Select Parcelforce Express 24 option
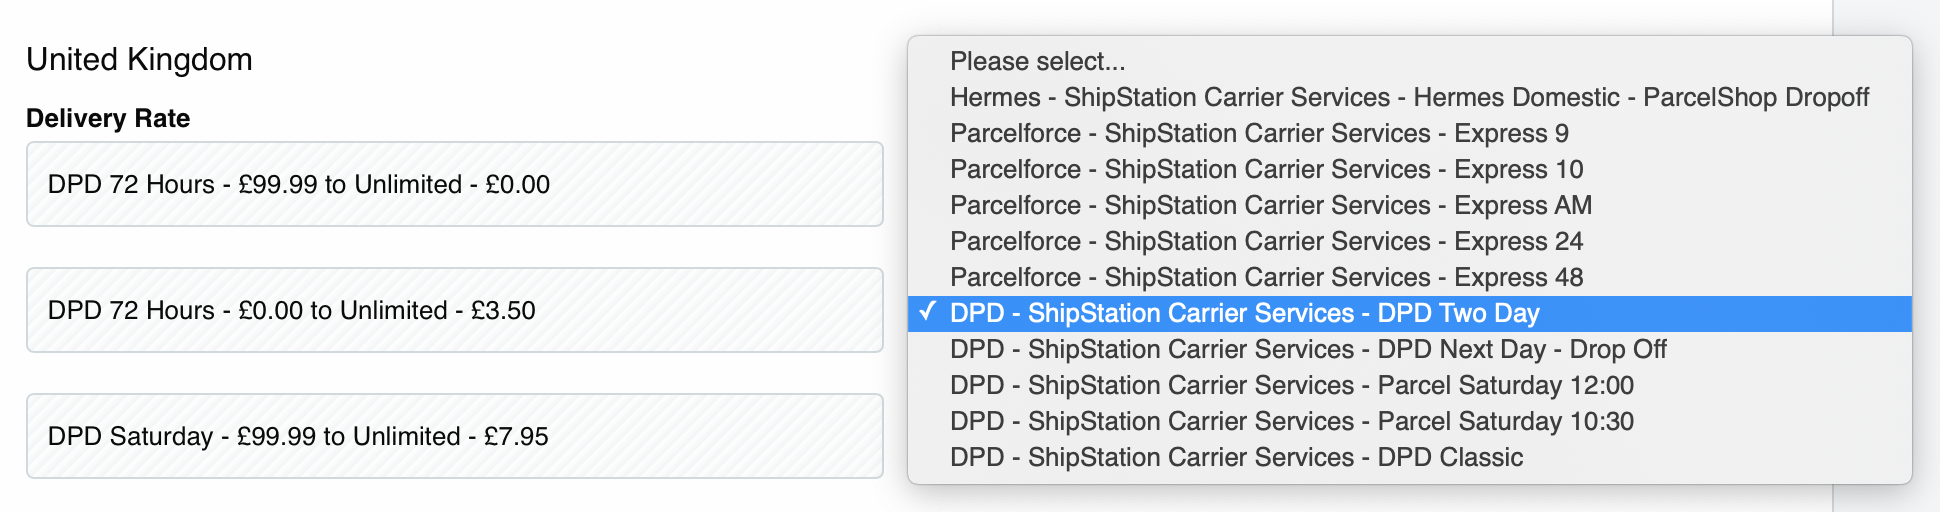This screenshot has height=512, width=1940. [1266, 241]
